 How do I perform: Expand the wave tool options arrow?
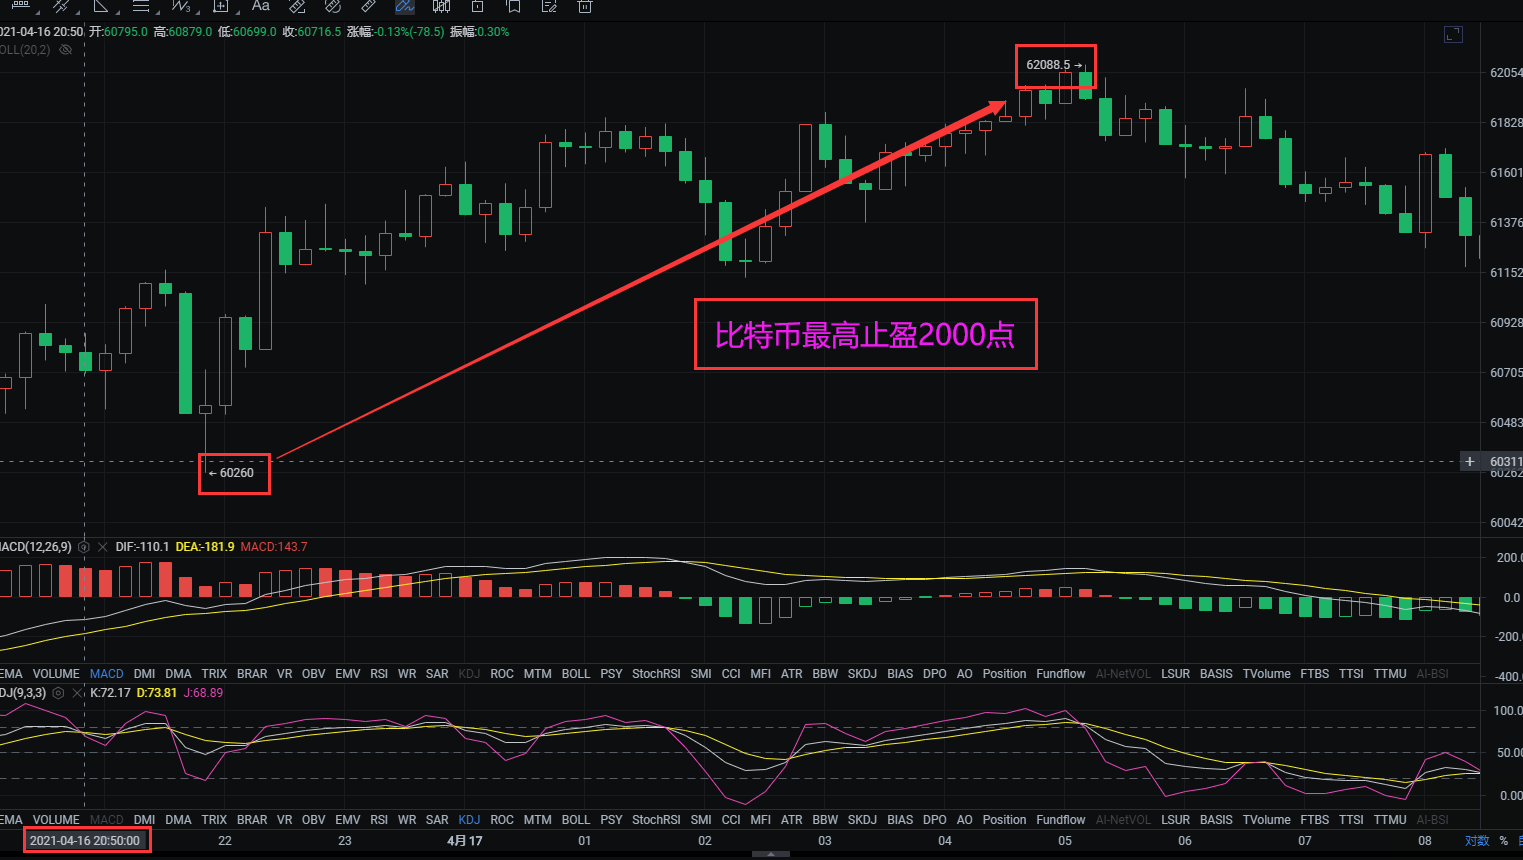click(x=197, y=13)
